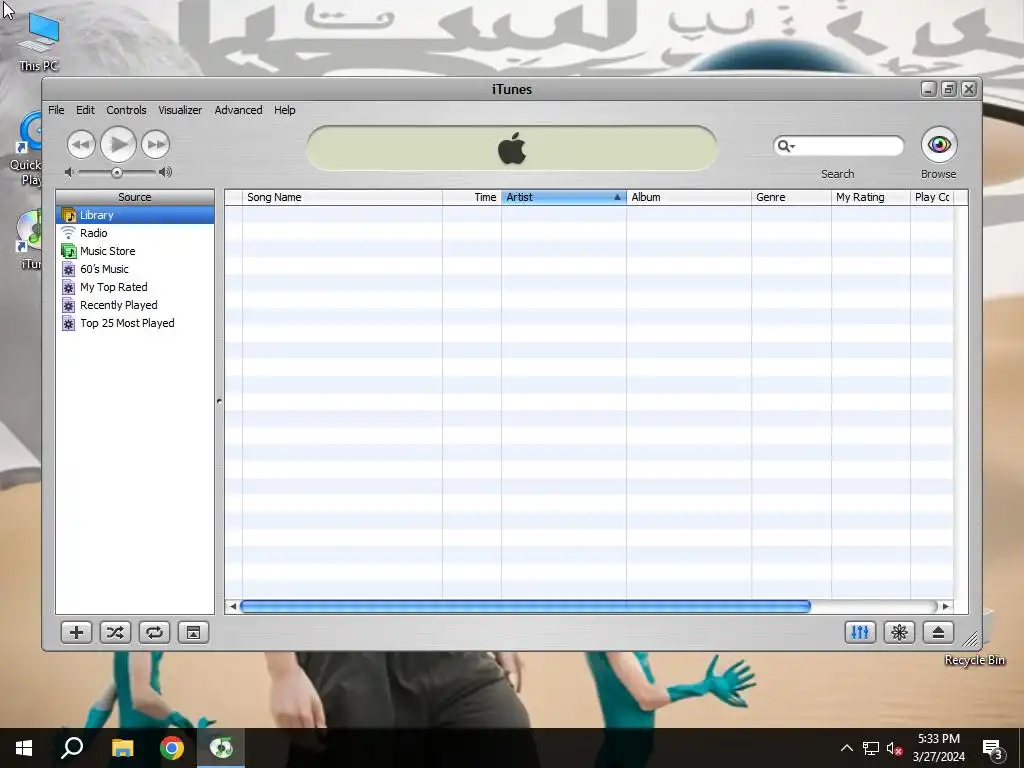Screen dimensions: 1024x768
Task: Click the scrollbar left arrow
Action: [x=232, y=607]
